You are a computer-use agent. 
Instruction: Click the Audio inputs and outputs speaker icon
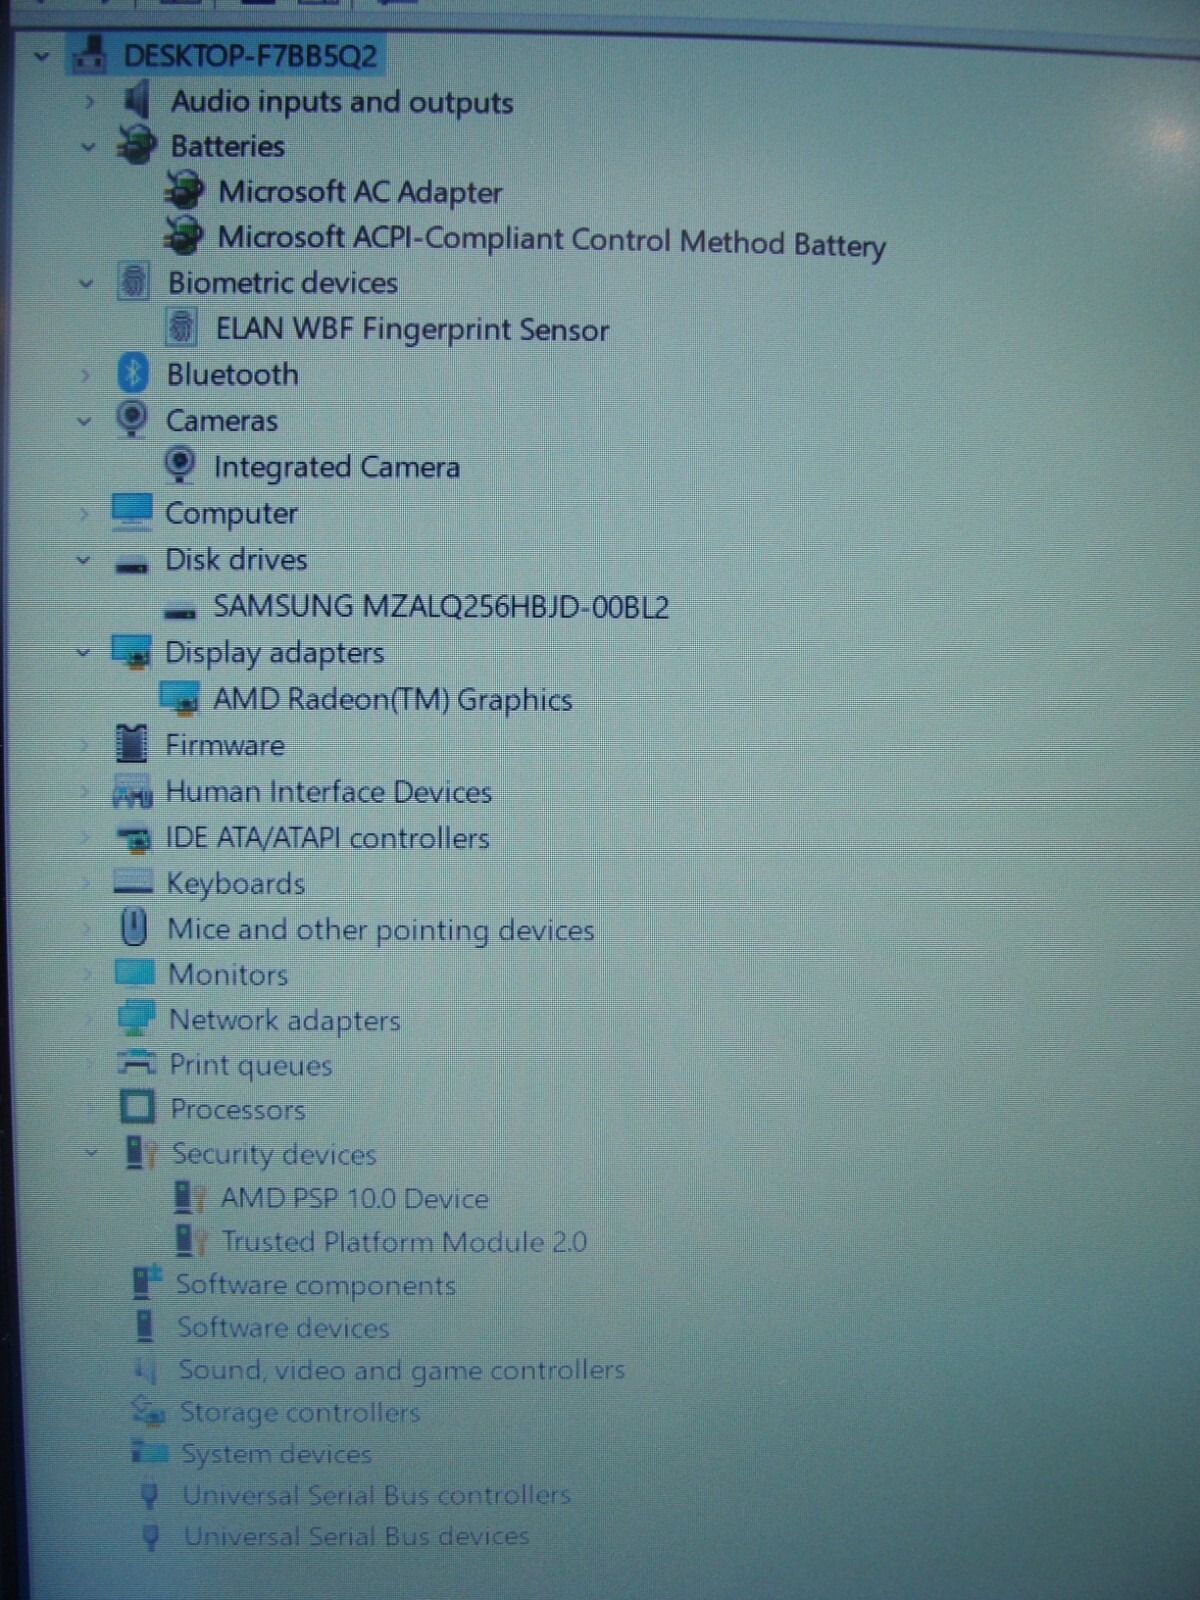137,100
